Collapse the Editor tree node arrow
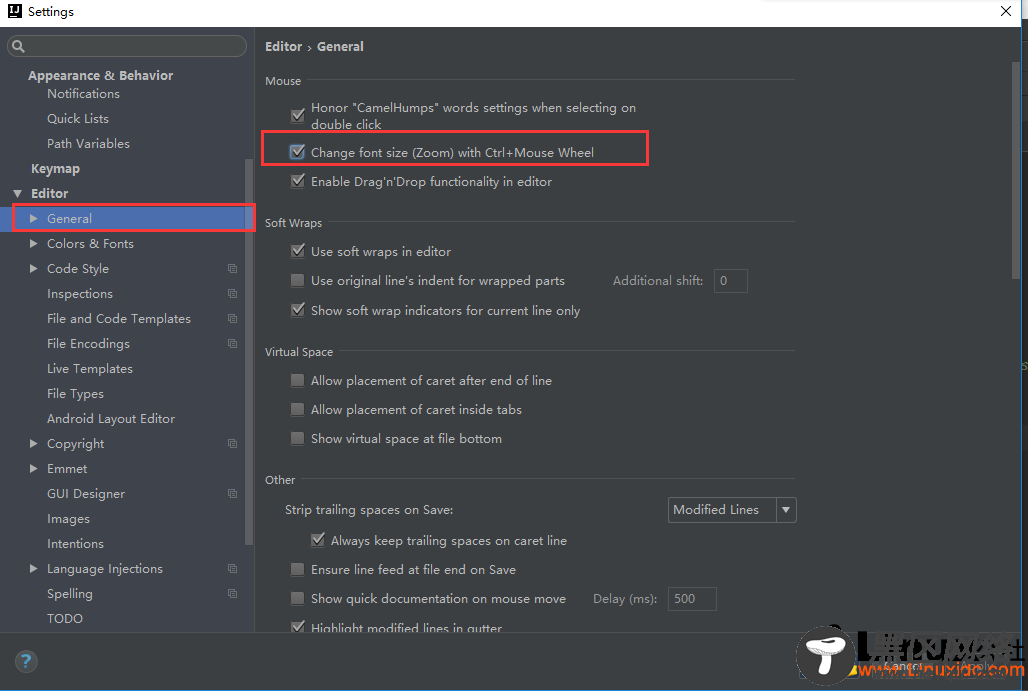Screen dimensions: 1028x691 click(x=18, y=193)
